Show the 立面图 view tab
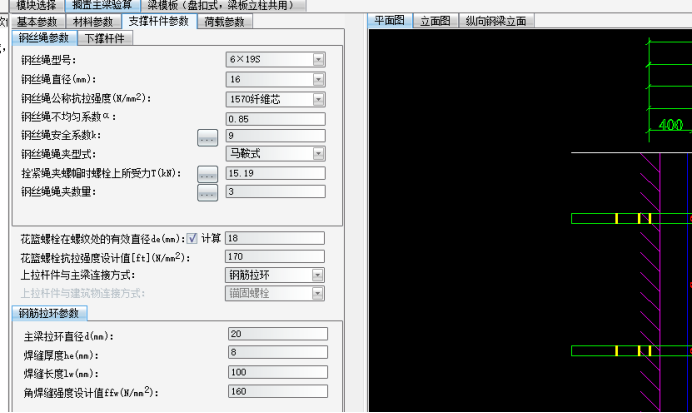The width and height of the screenshot is (692, 413). [436, 21]
